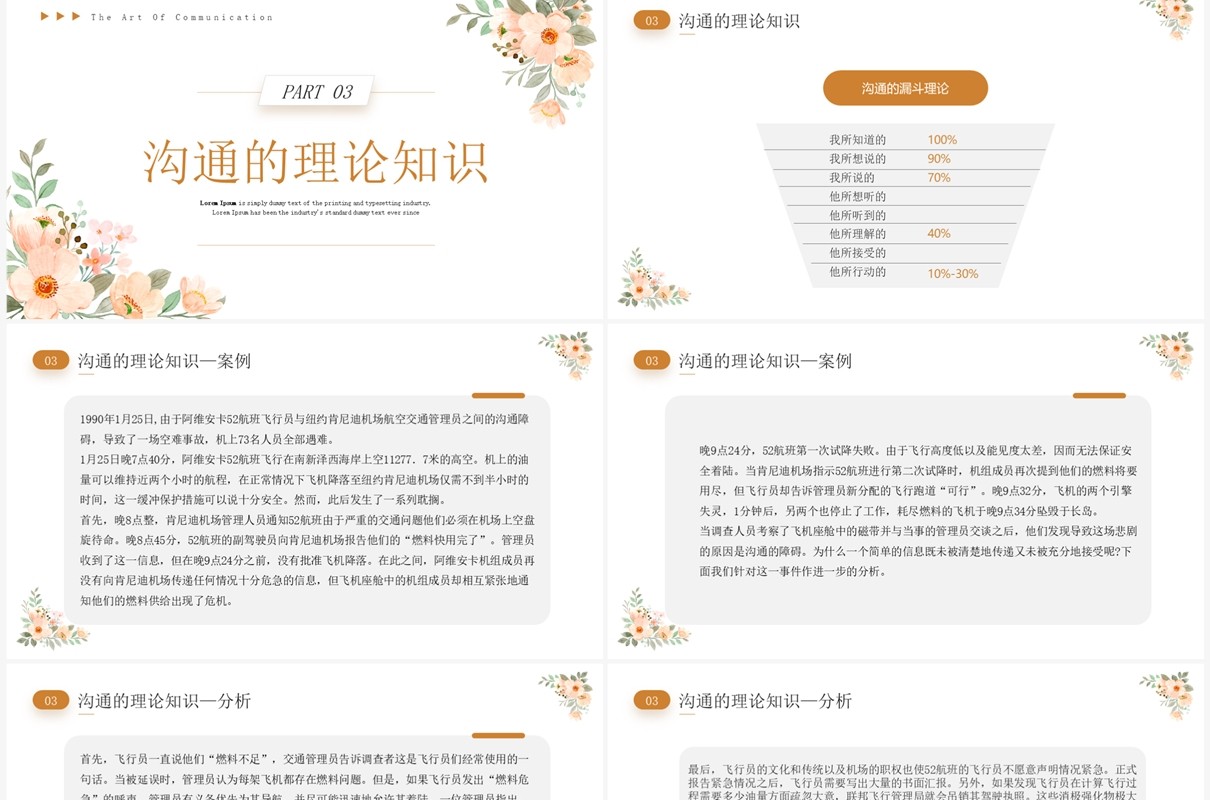Select funnel row '他所听到的'
Viewport: 1210px width, 800px height.
pyautogui.click(x=857, y=215)
